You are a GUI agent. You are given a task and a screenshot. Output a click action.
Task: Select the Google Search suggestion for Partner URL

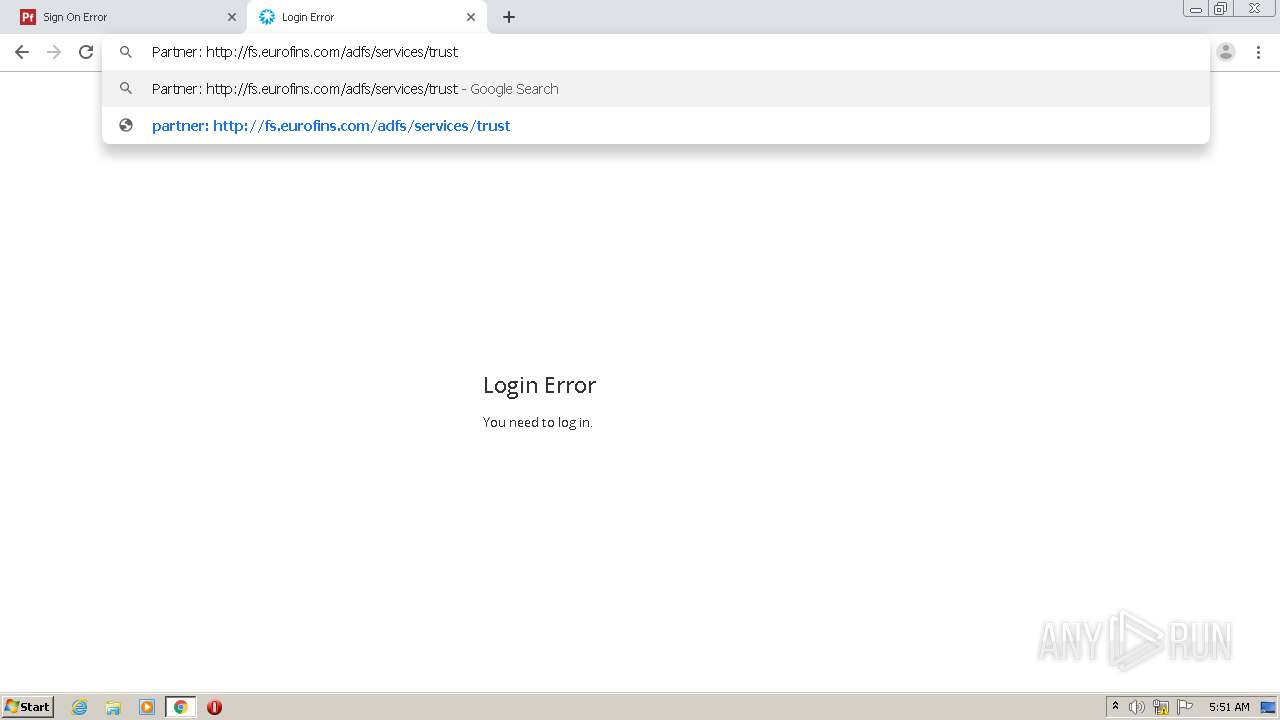pos(655,89)
